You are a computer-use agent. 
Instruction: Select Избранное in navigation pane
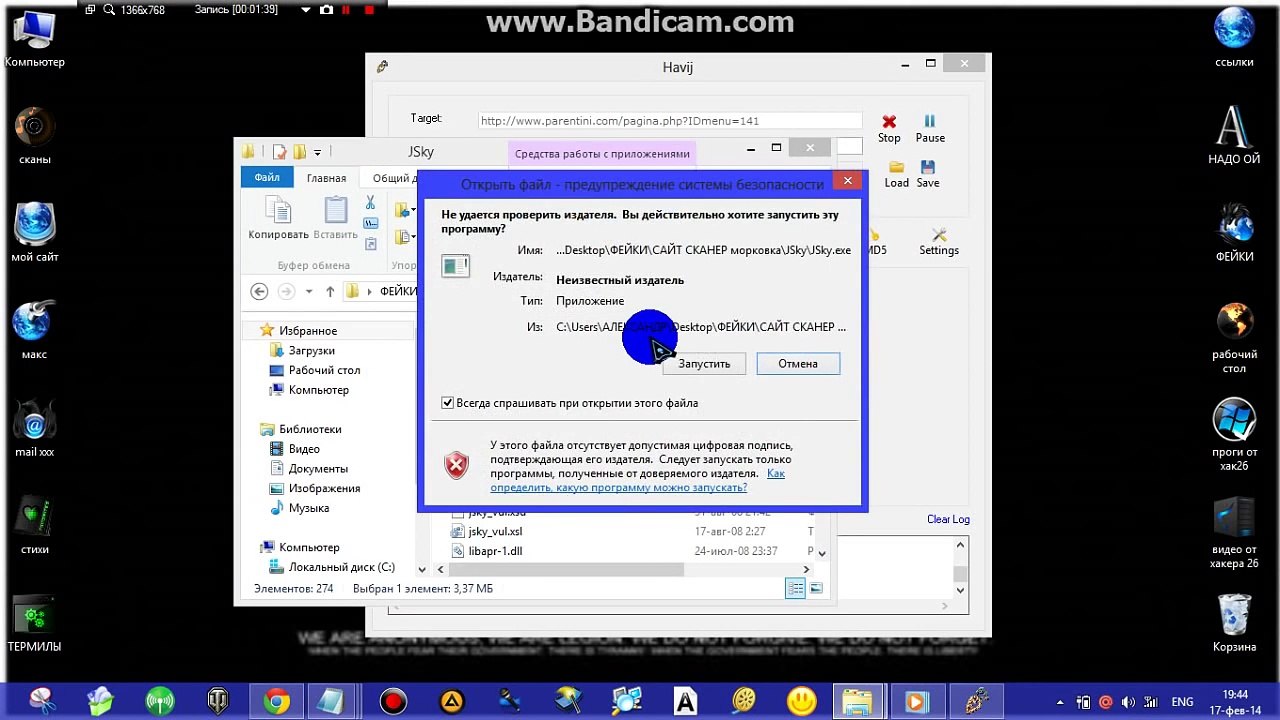tap(308, 331)
